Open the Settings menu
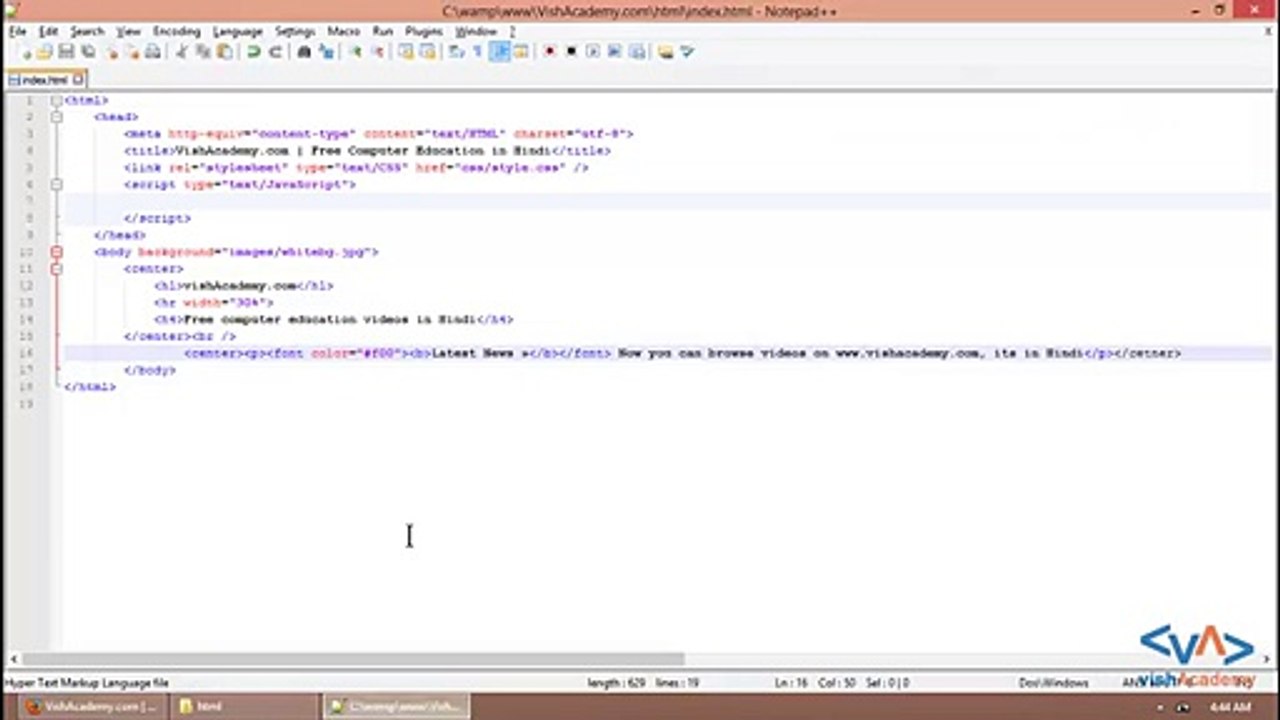 point(295,32)
